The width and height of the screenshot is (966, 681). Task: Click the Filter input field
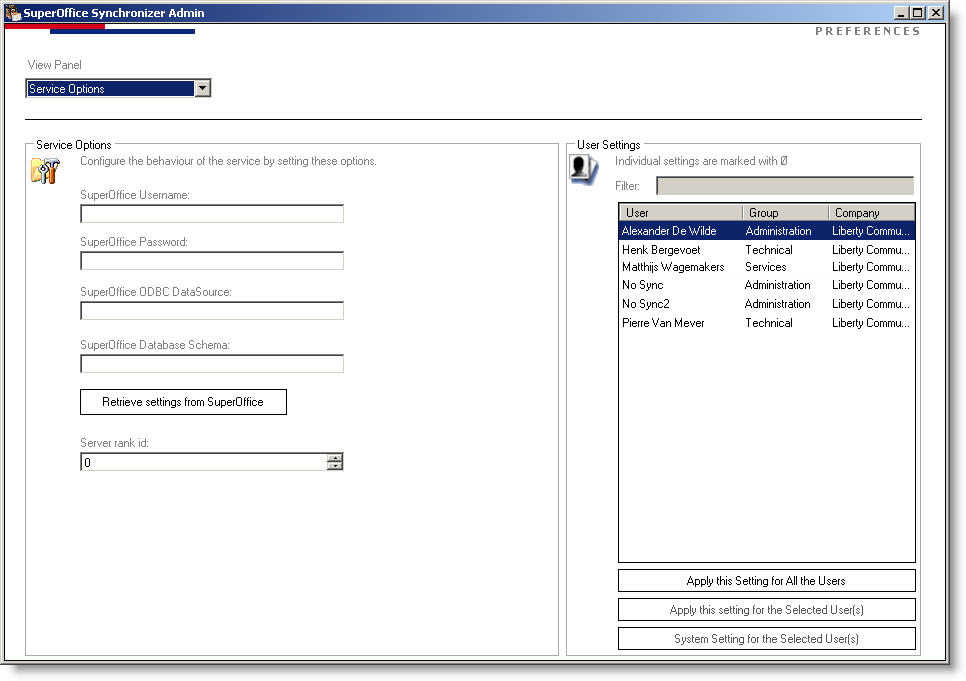(x=785, y=186)
